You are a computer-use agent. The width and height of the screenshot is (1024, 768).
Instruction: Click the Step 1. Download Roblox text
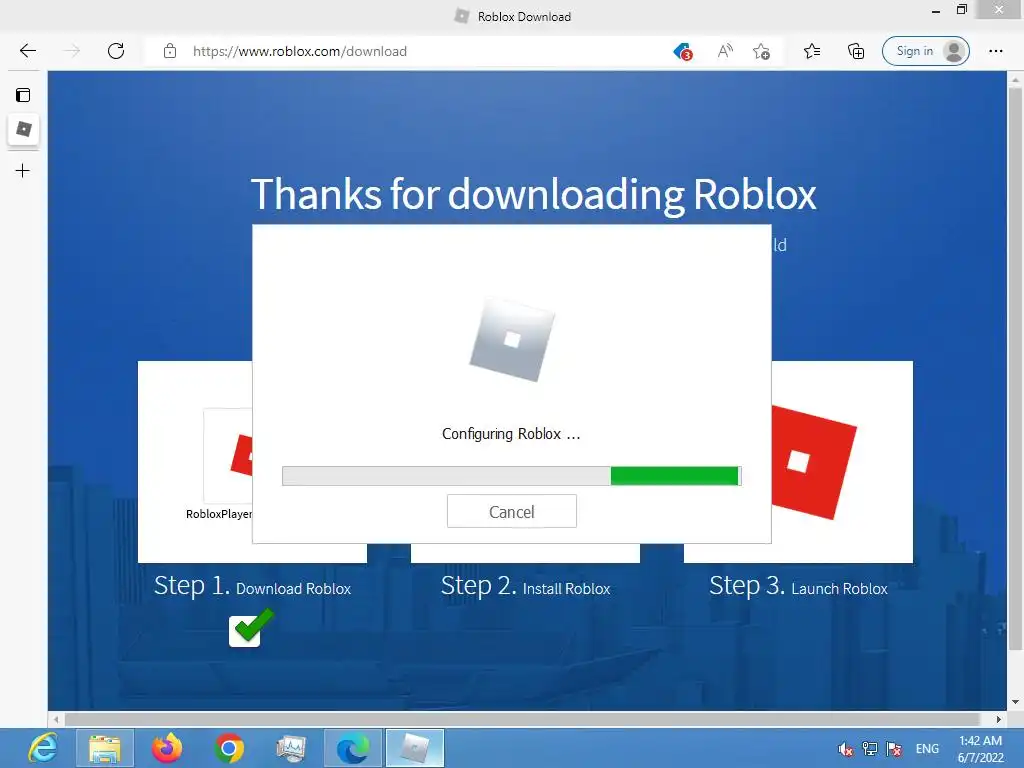252,586
